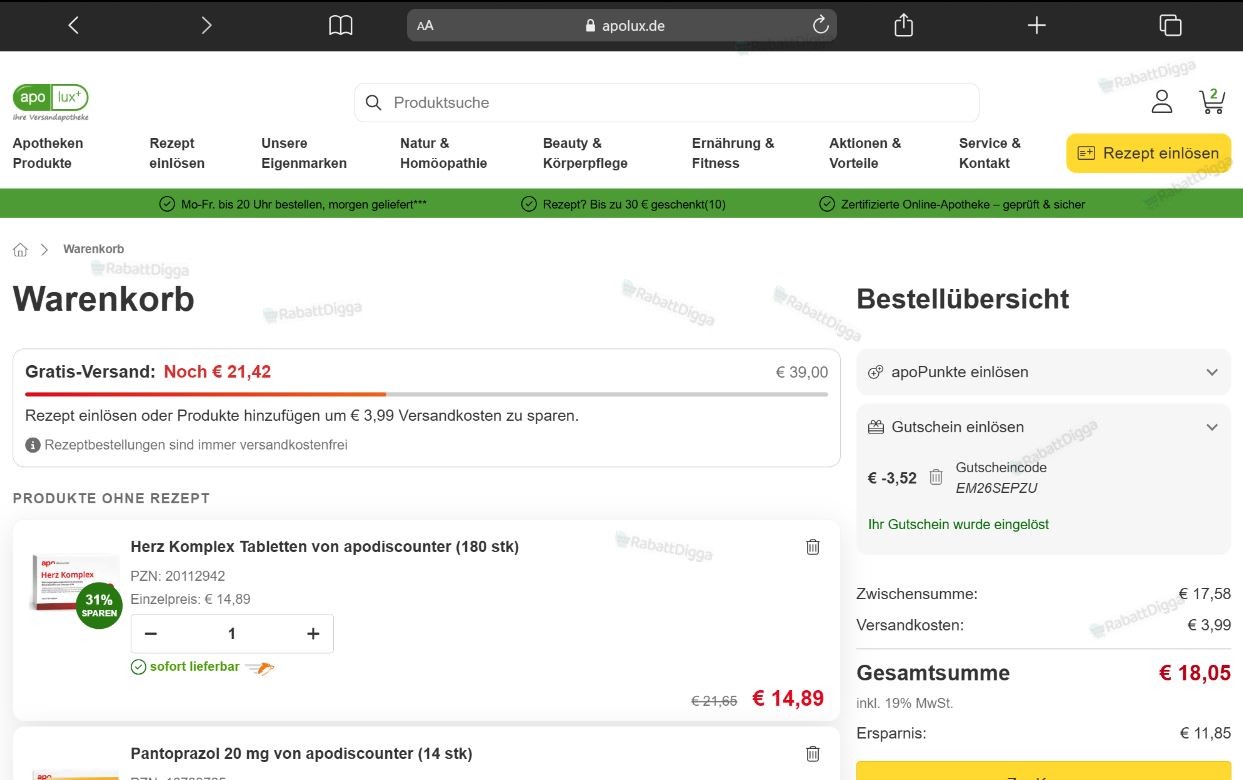Go back with Safari back arrow
The height and width of the screenshot is (780, 1243).
(x=73, y=26)
